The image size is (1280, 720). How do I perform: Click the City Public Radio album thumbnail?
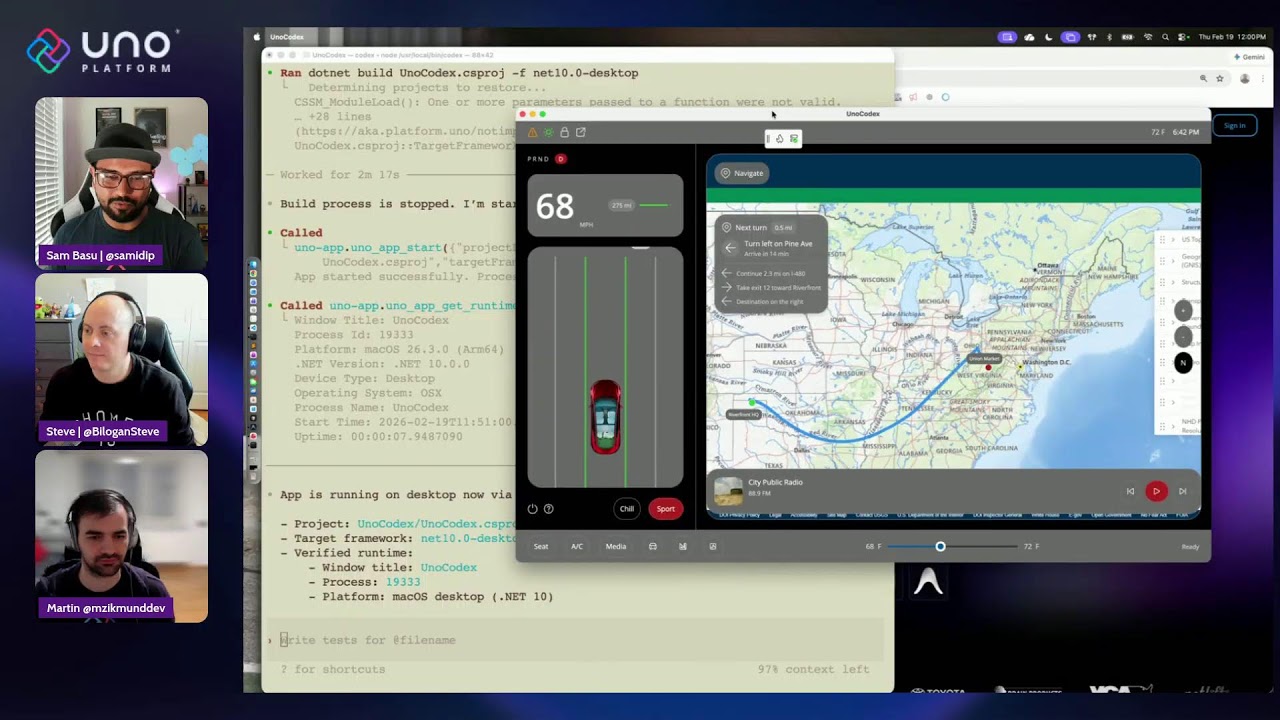(x=728, y=490)
